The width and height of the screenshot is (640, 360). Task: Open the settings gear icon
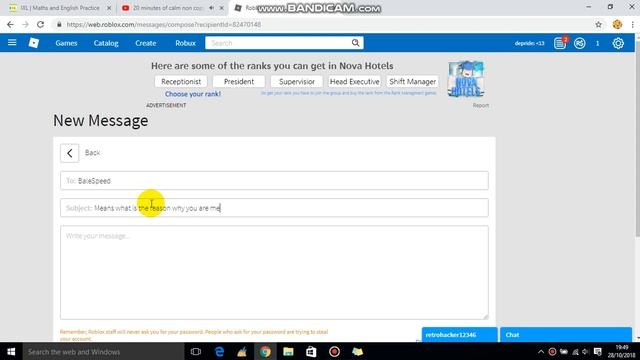click(x=618, y=43)
